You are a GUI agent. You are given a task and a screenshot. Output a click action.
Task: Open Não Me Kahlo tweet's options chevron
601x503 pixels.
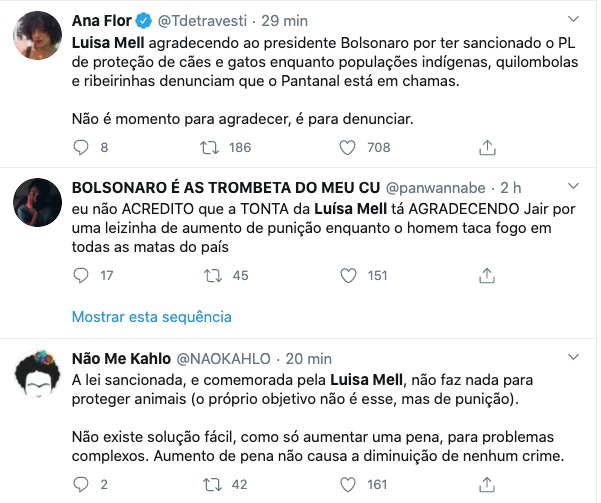[x=573, y=358]
